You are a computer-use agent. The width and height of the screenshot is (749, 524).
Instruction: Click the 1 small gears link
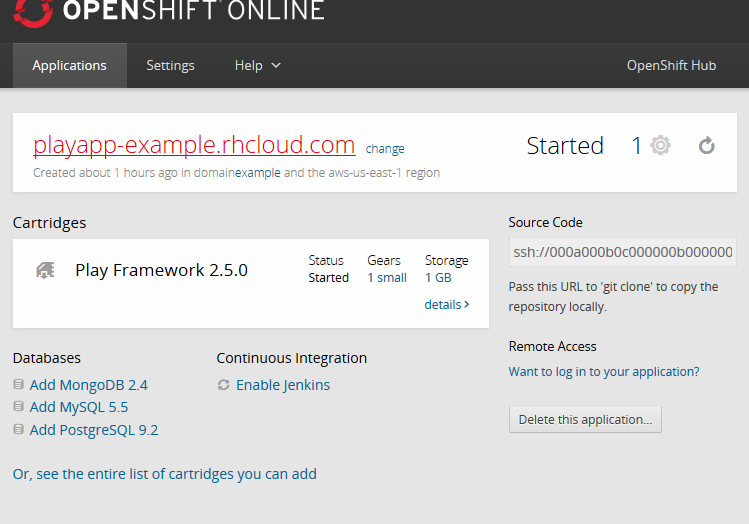[x=387, y=278]
